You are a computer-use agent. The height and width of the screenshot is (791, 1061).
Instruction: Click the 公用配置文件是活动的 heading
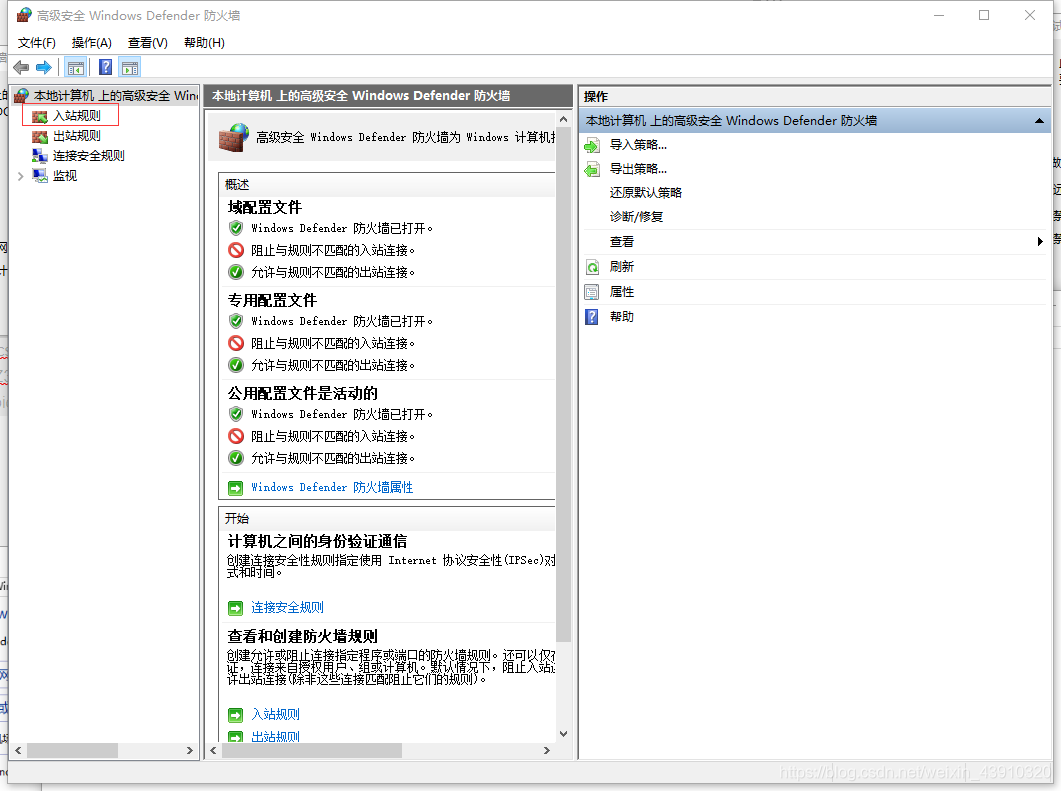coord(302,394)
